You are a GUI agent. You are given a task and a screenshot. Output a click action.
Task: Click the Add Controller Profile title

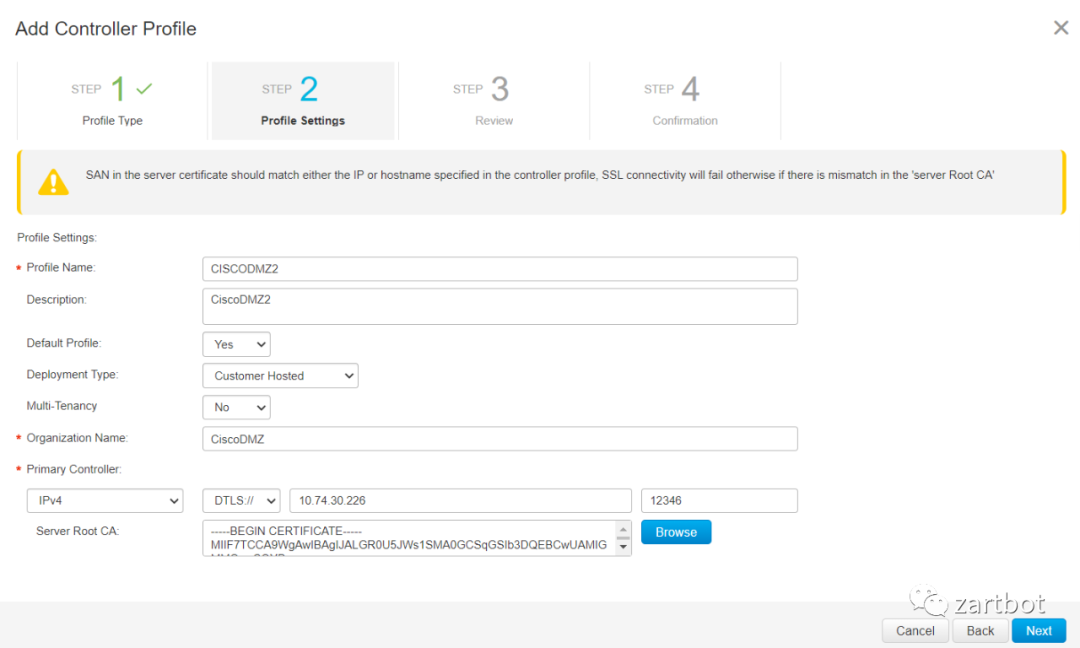click(106, 28)
